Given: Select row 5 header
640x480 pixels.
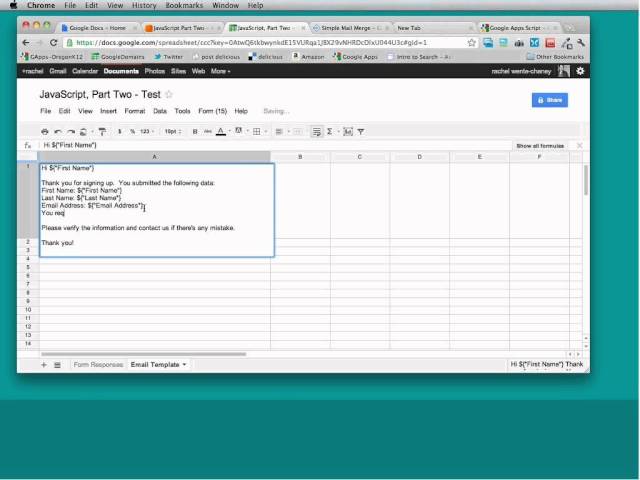Looking at the screenshot, I should [28, 267].
